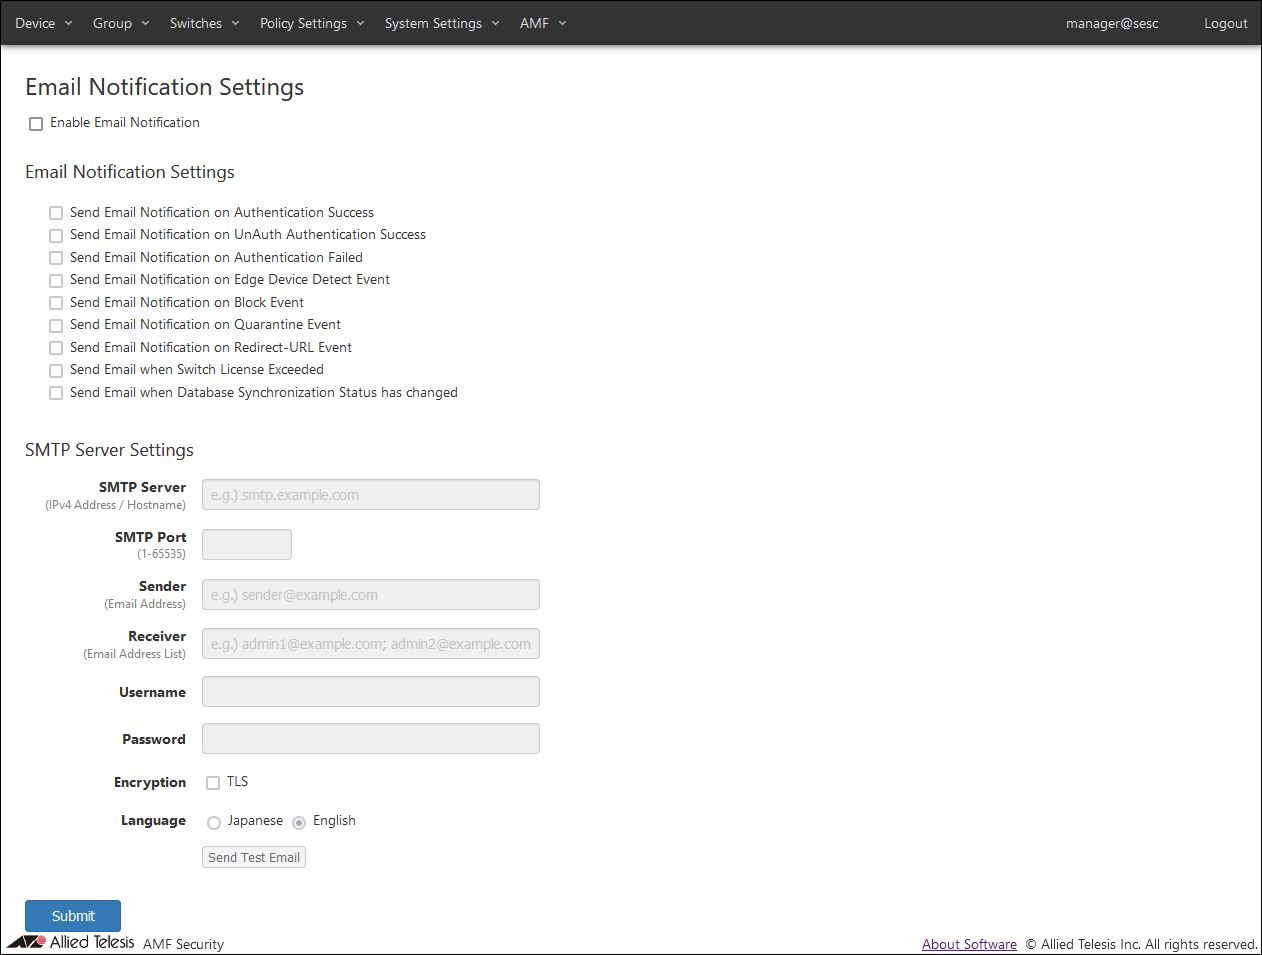Viewport: 1262px width, 955px height.
Task: Choose English language radio option
Action: click(299, 823)
